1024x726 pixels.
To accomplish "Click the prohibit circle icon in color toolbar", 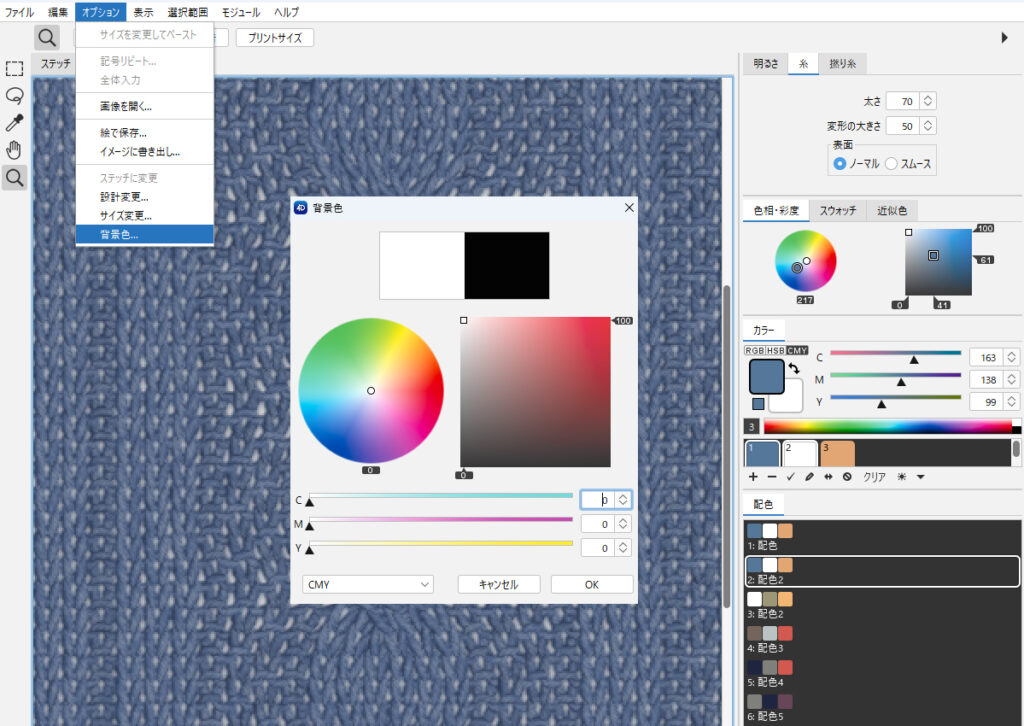I will coord(847,477).
